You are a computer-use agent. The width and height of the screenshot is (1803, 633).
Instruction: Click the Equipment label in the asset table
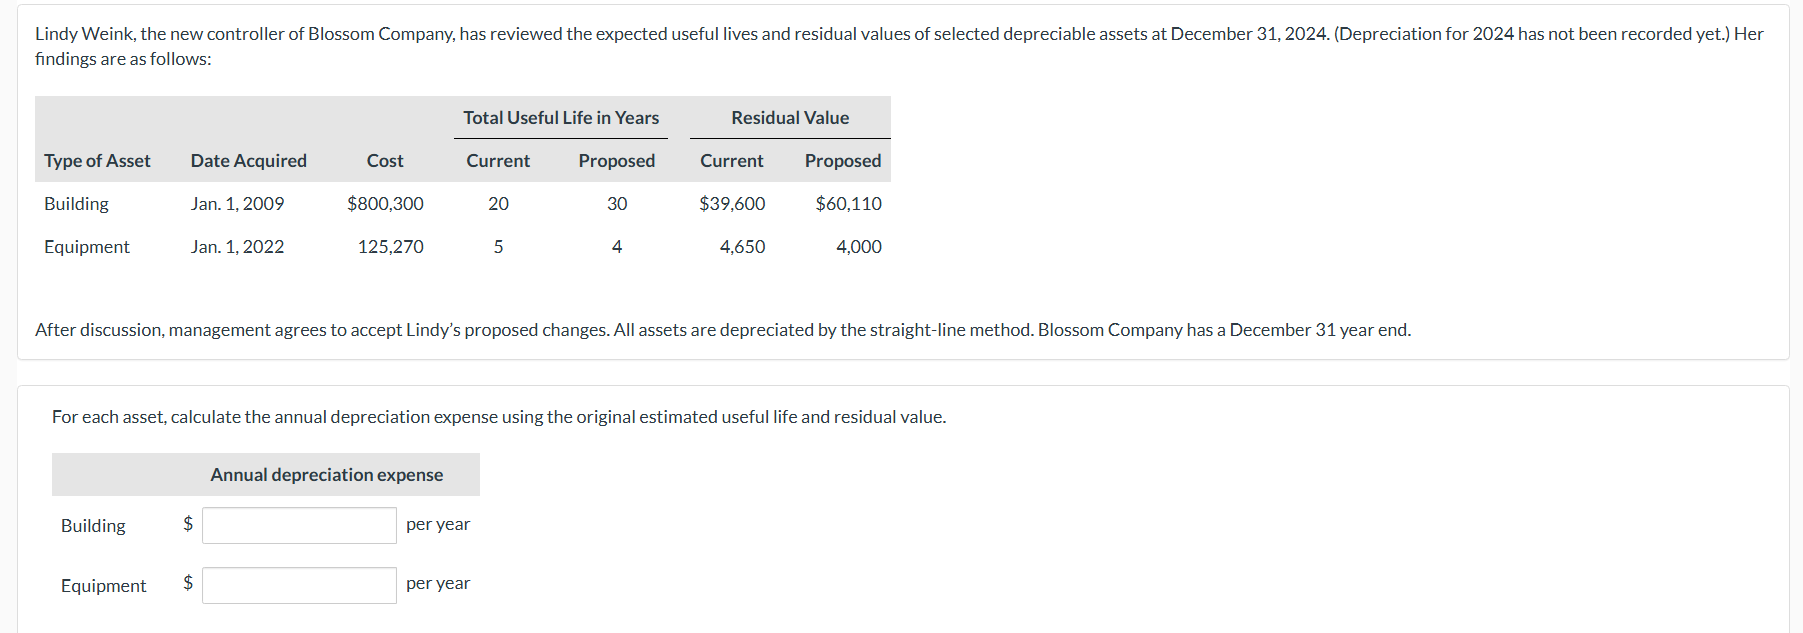pos(87,247)
